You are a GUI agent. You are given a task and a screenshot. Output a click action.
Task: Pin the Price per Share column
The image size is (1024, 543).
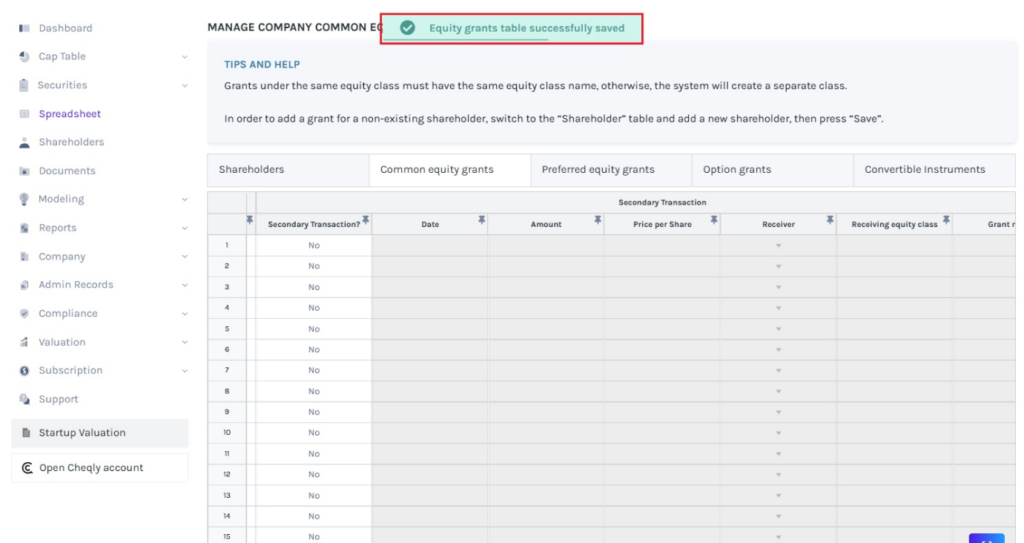coord(714,220)
